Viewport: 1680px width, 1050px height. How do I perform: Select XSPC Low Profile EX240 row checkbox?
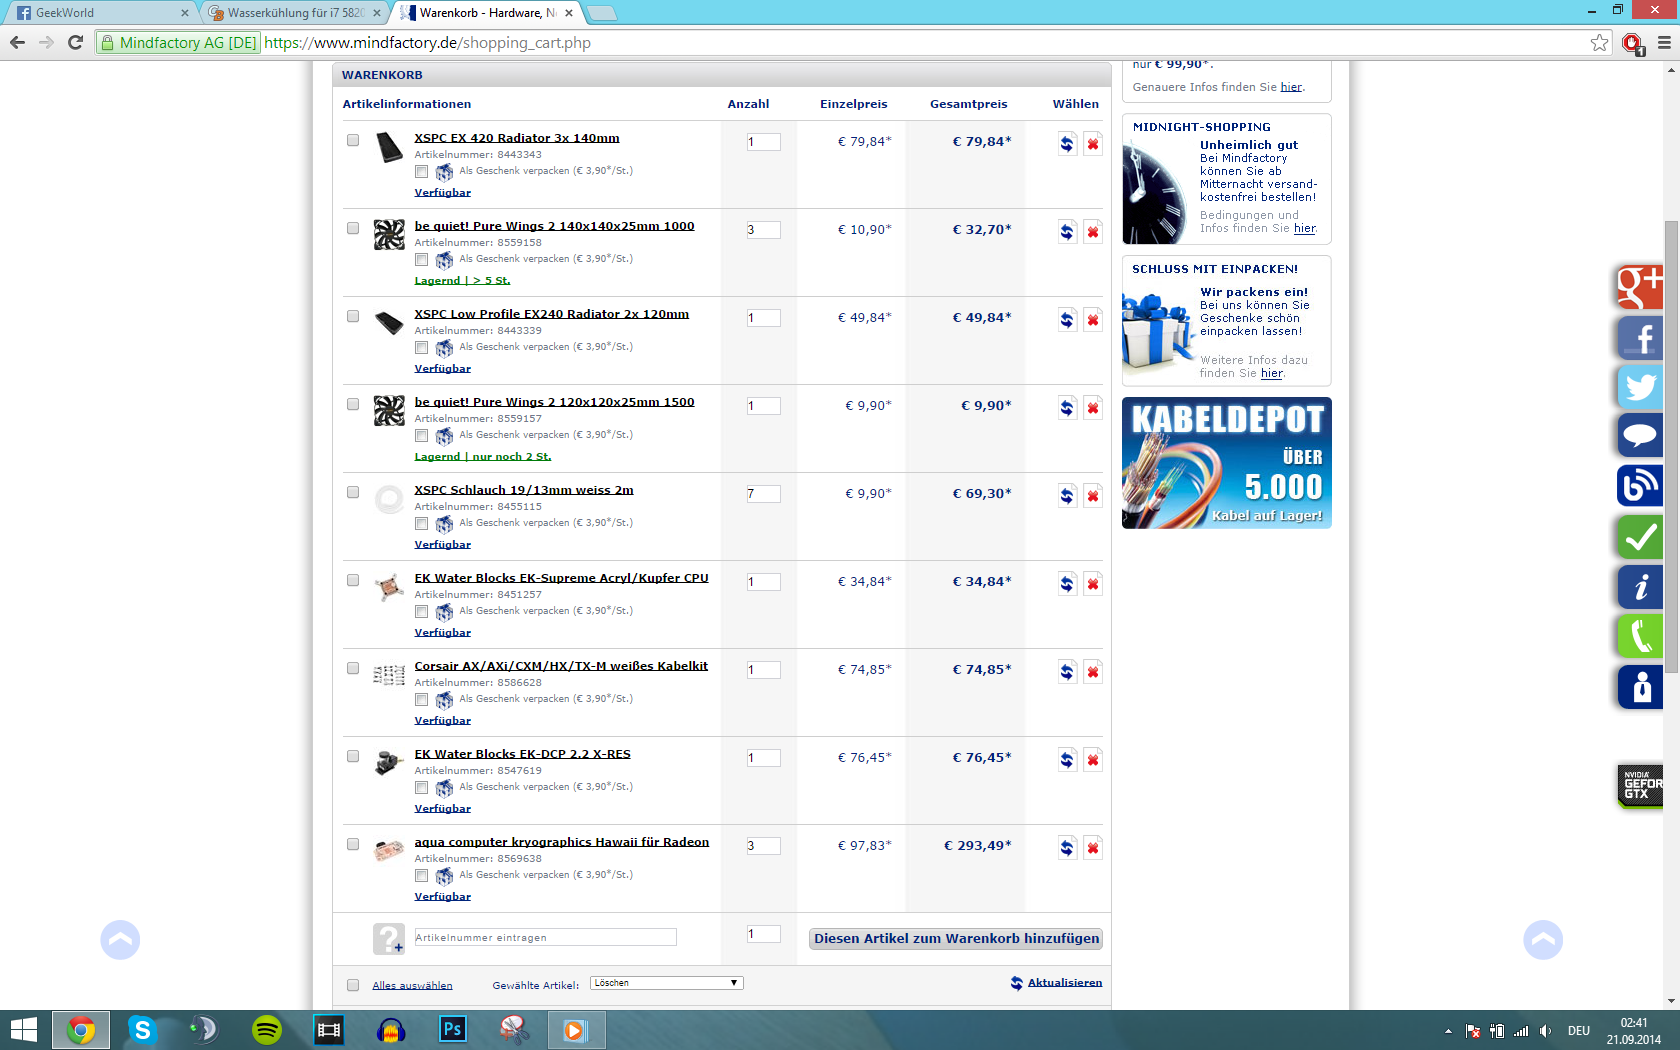pyautogui.click(x=353, y=316)
